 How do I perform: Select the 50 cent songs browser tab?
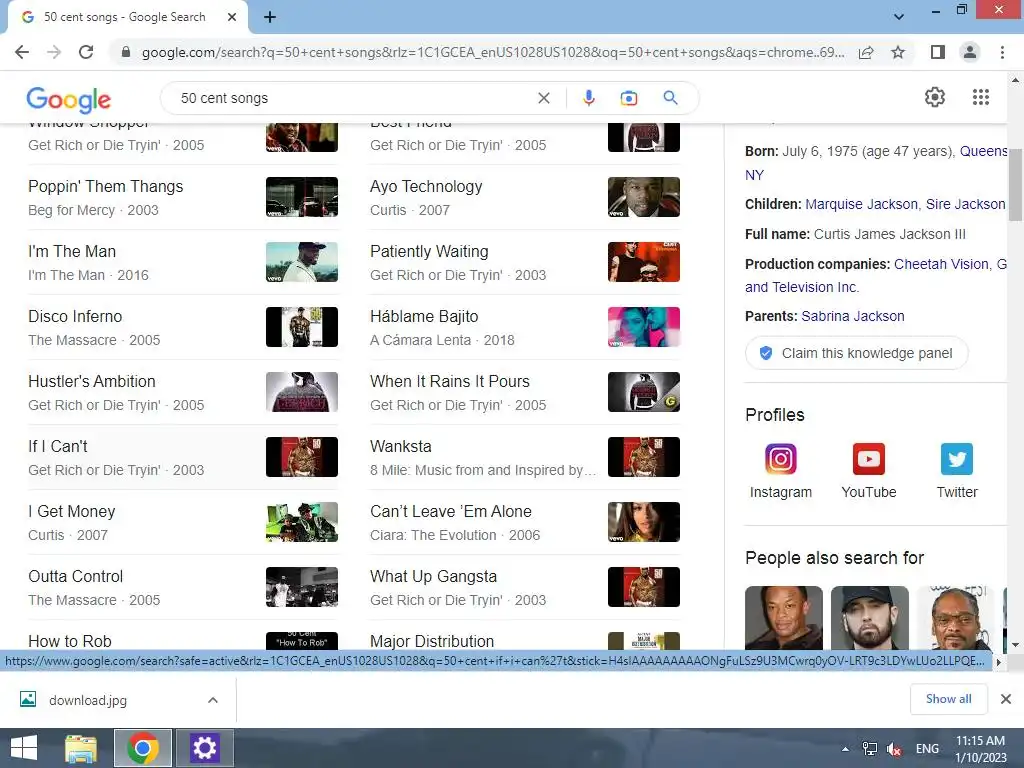click(x=127, y=17)
